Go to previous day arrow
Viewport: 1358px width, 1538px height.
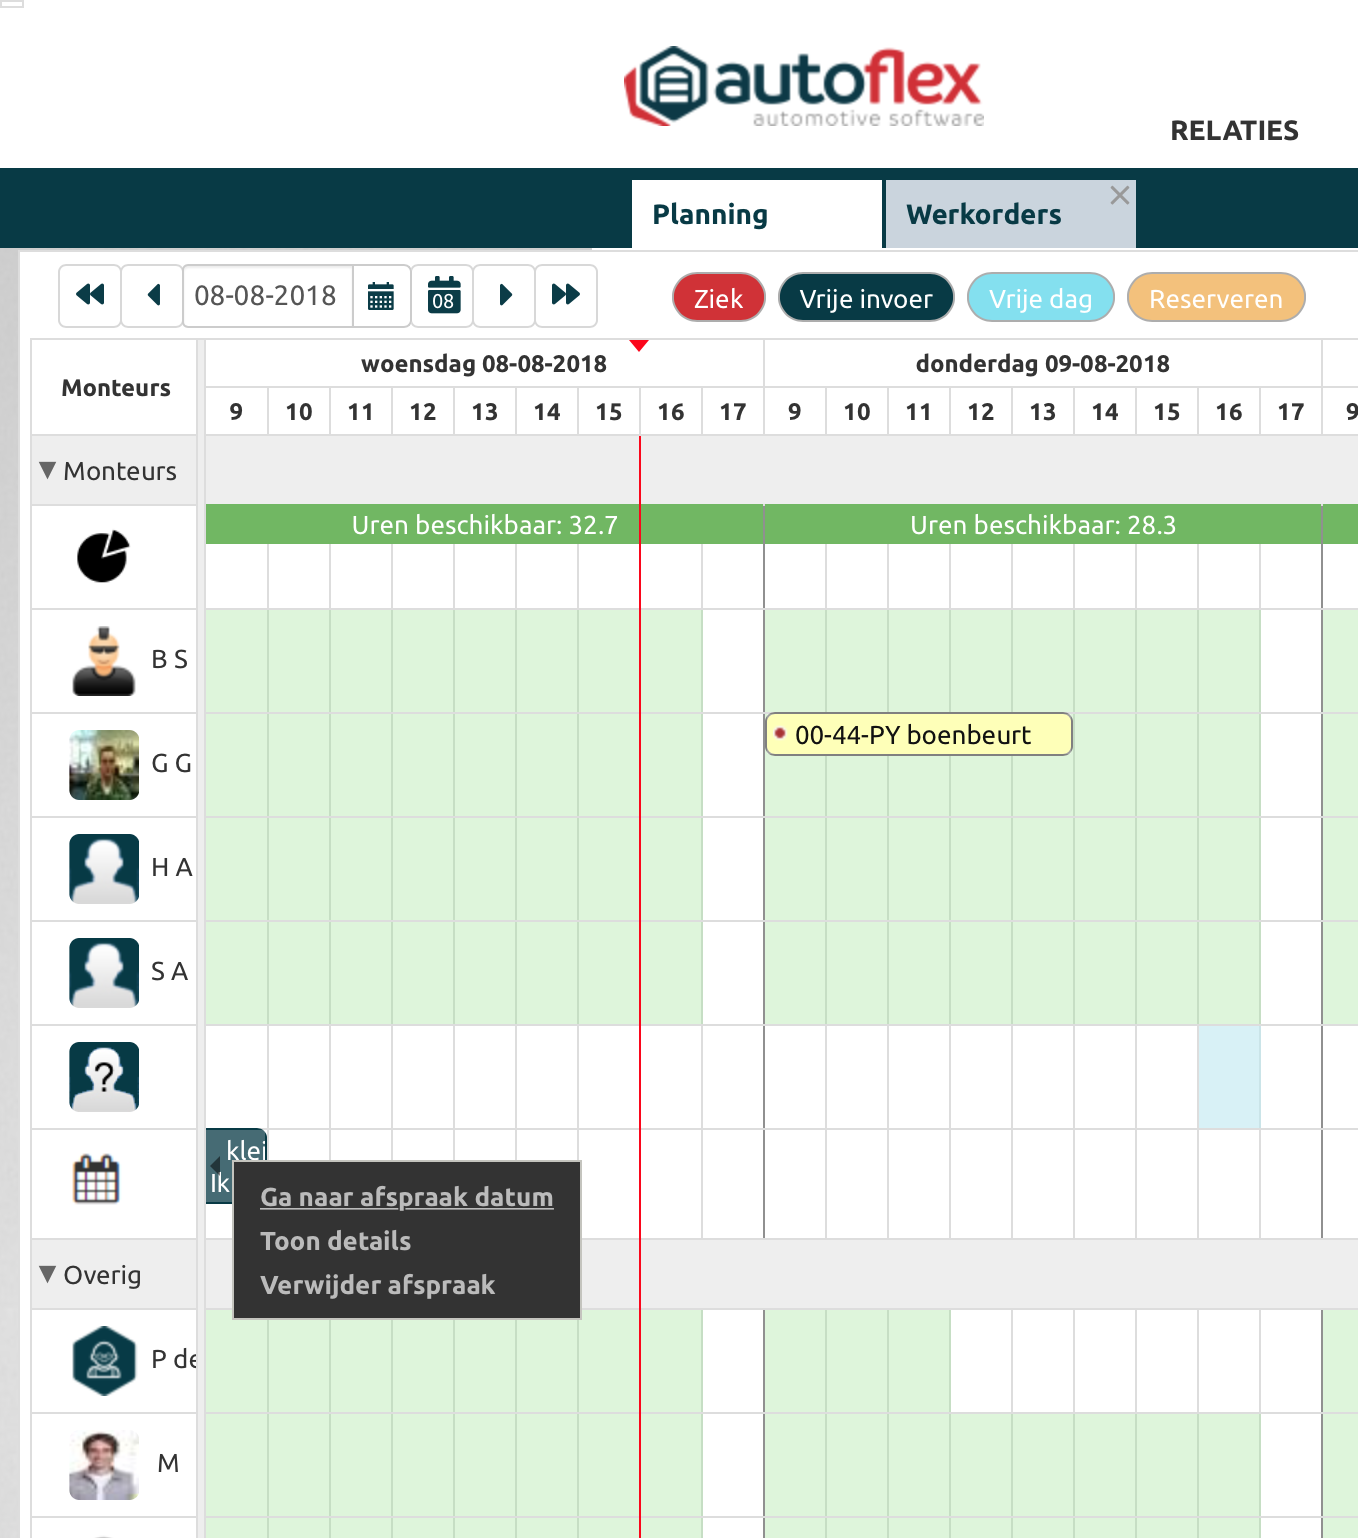(x=153, y=295)
